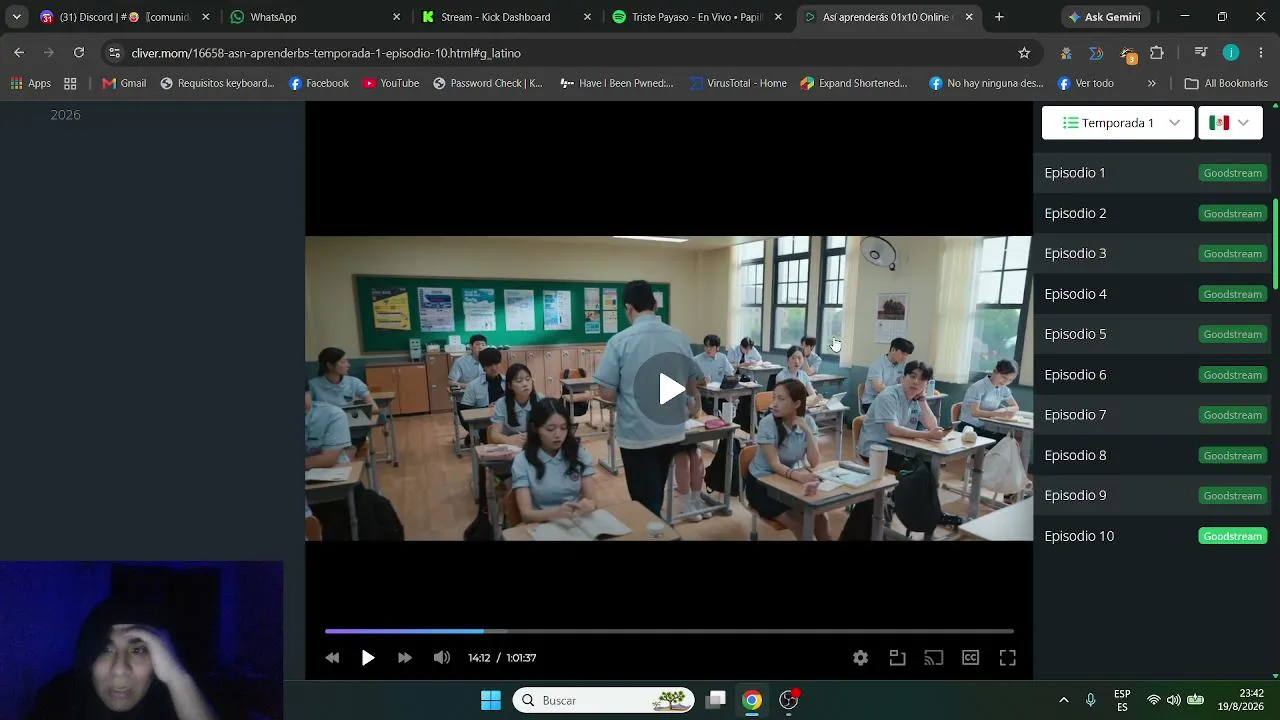Open the Temporada 1 season dropdown

pyautogui.click(x=1118, y=123)
